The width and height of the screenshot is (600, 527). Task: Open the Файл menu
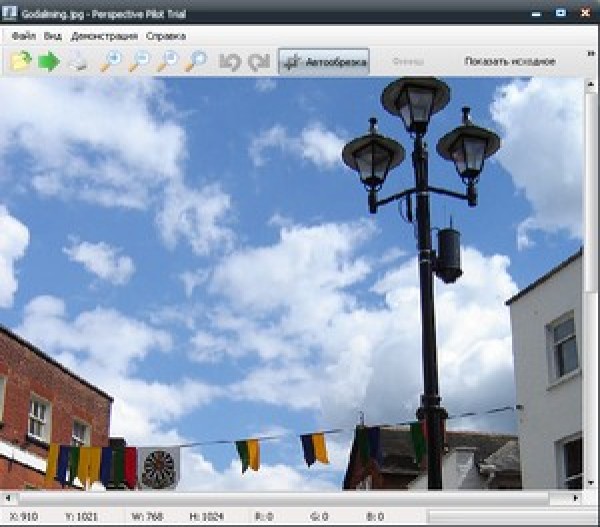24,35
